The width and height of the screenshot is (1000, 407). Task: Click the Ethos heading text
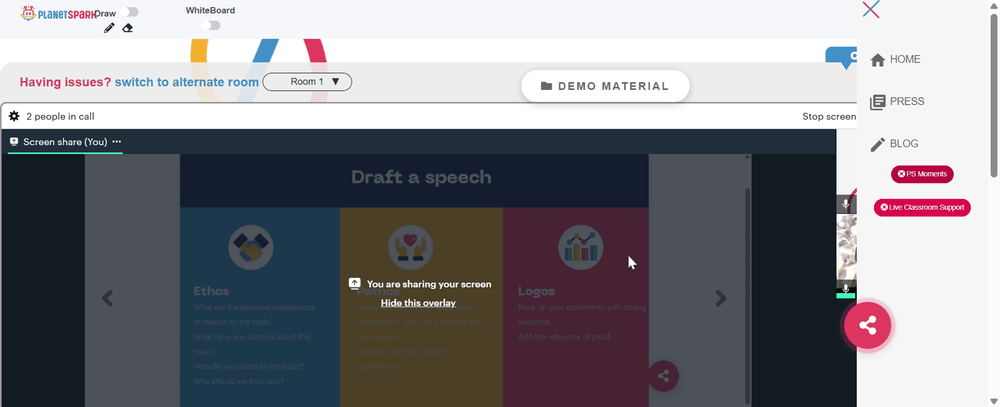click(x=211, y=292)
